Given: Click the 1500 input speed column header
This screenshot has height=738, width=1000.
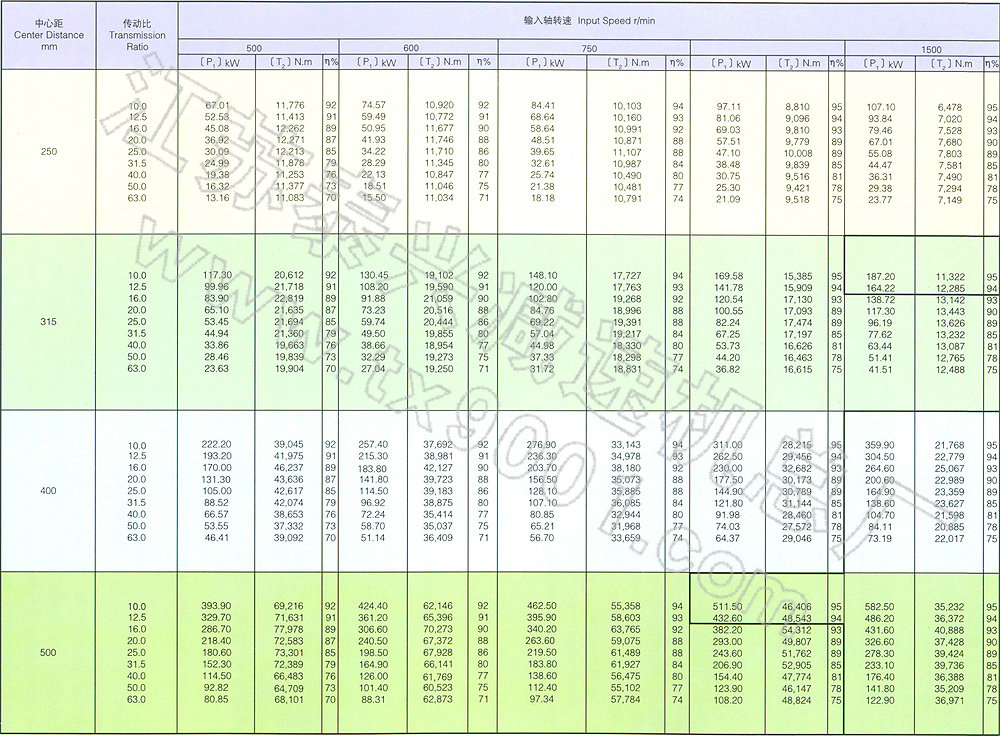Looking at the screenshot, I should pyautogui.click(x=932, y=48).
